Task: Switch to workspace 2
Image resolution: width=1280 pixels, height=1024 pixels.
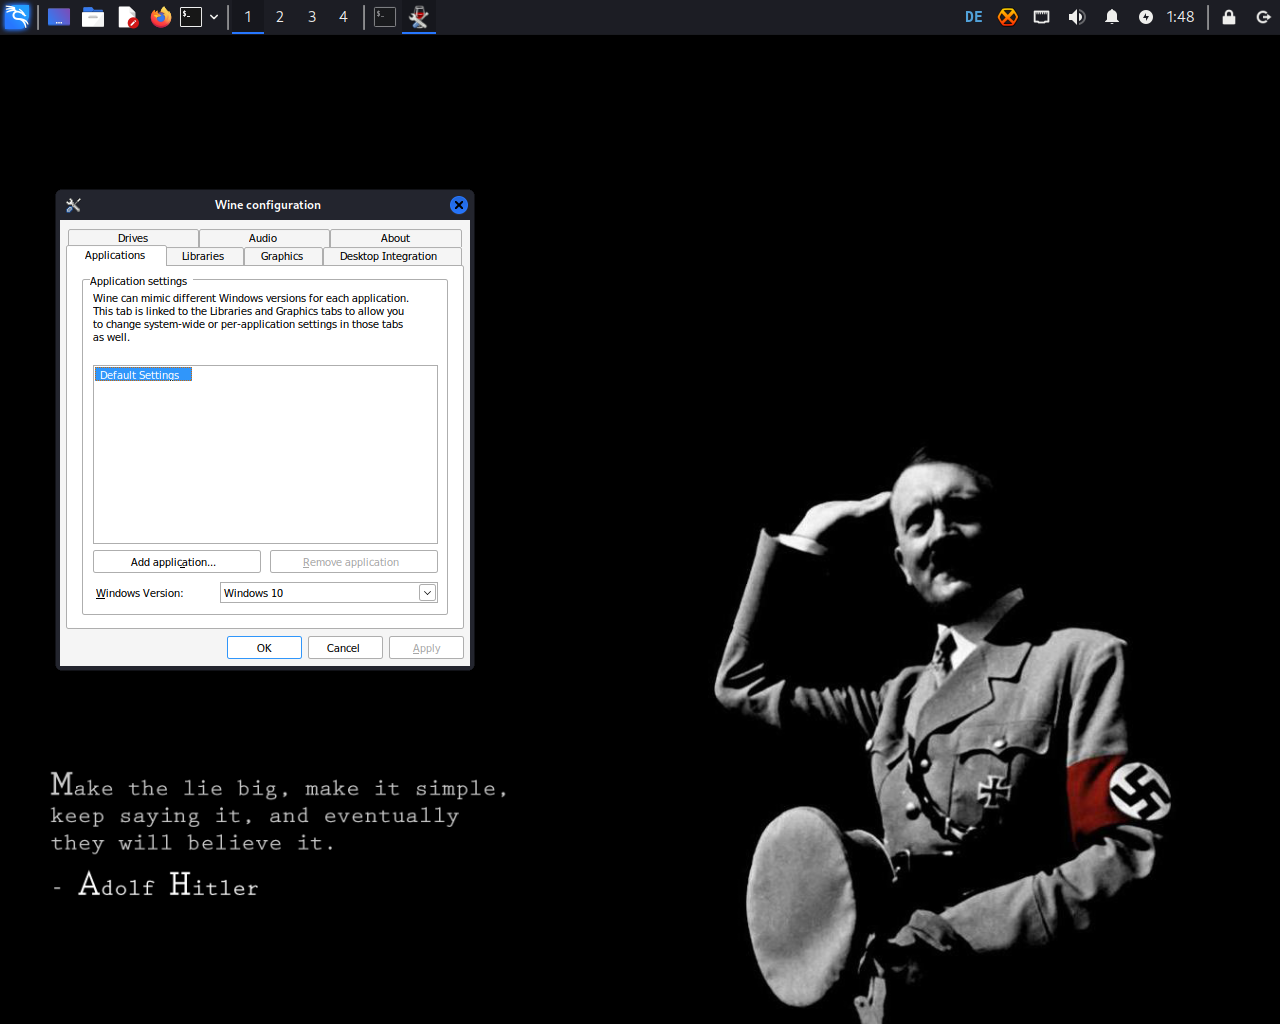Action: pyautogui.click(x=280, y=17)
